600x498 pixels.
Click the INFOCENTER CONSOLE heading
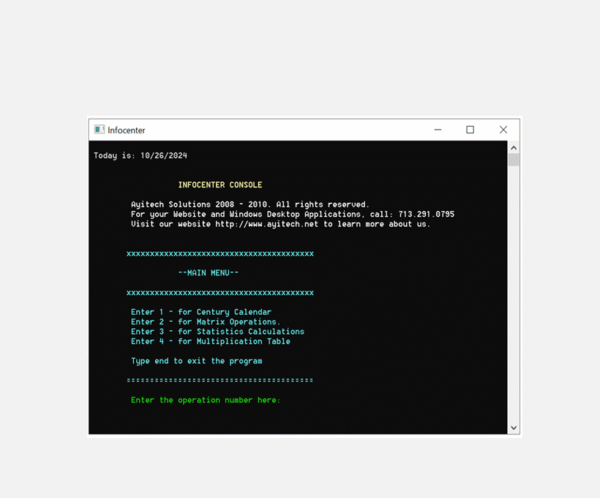[x=220, y=185]
